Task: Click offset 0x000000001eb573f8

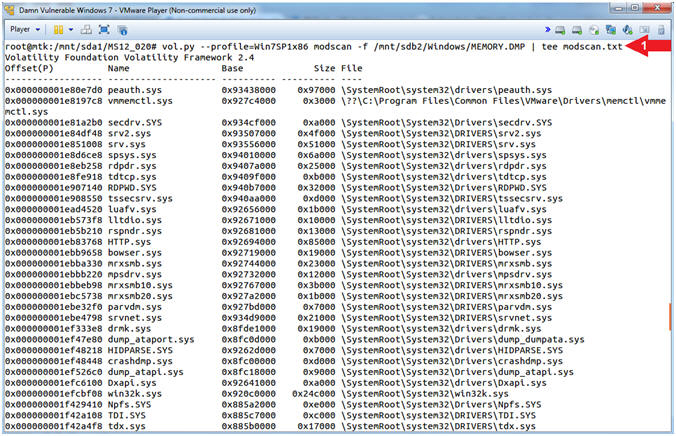Action: (53, 220)
